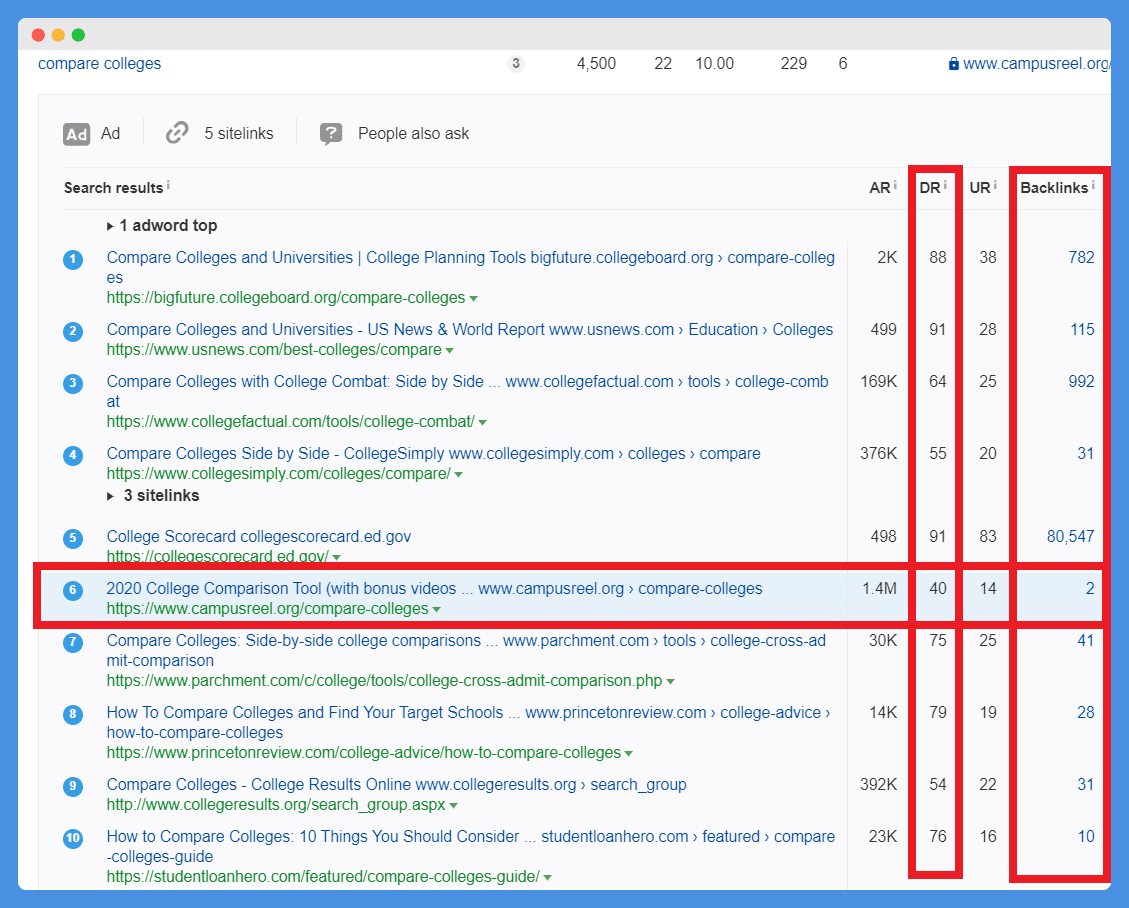Click info icon next to Search results header
The height and width of the screenshot is (908, 1129).
point(168,185)
